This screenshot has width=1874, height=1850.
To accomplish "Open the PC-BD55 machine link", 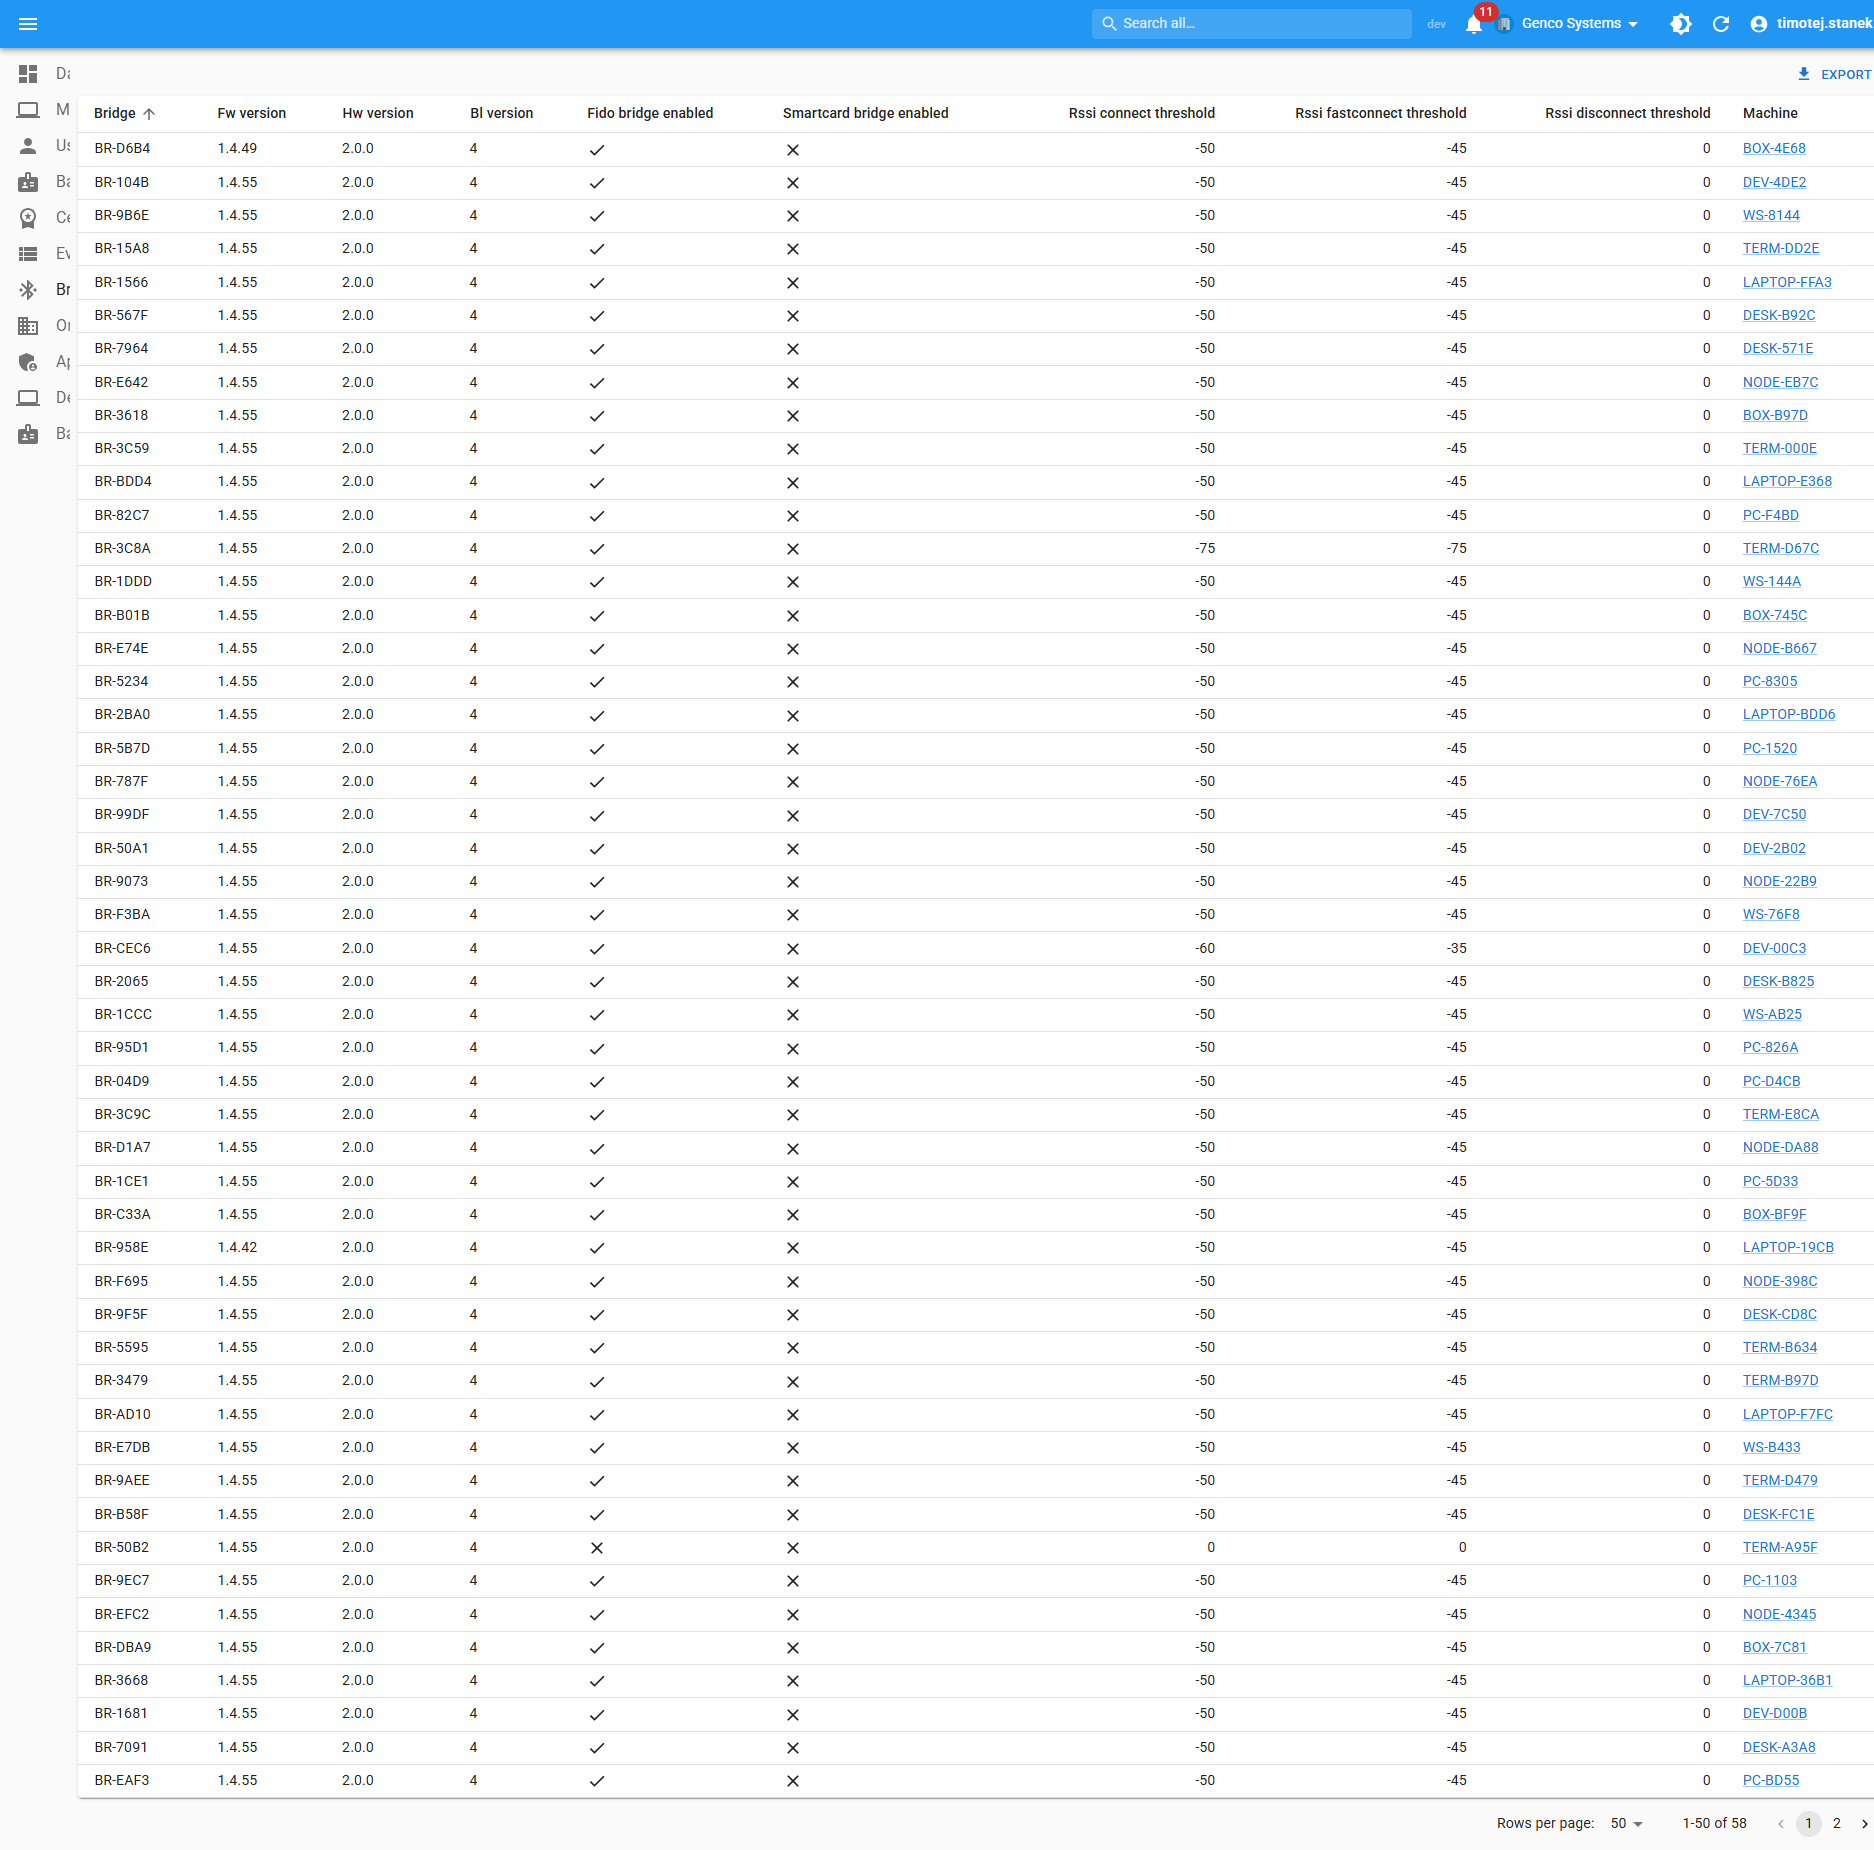I will (x=1771, y=1780).
